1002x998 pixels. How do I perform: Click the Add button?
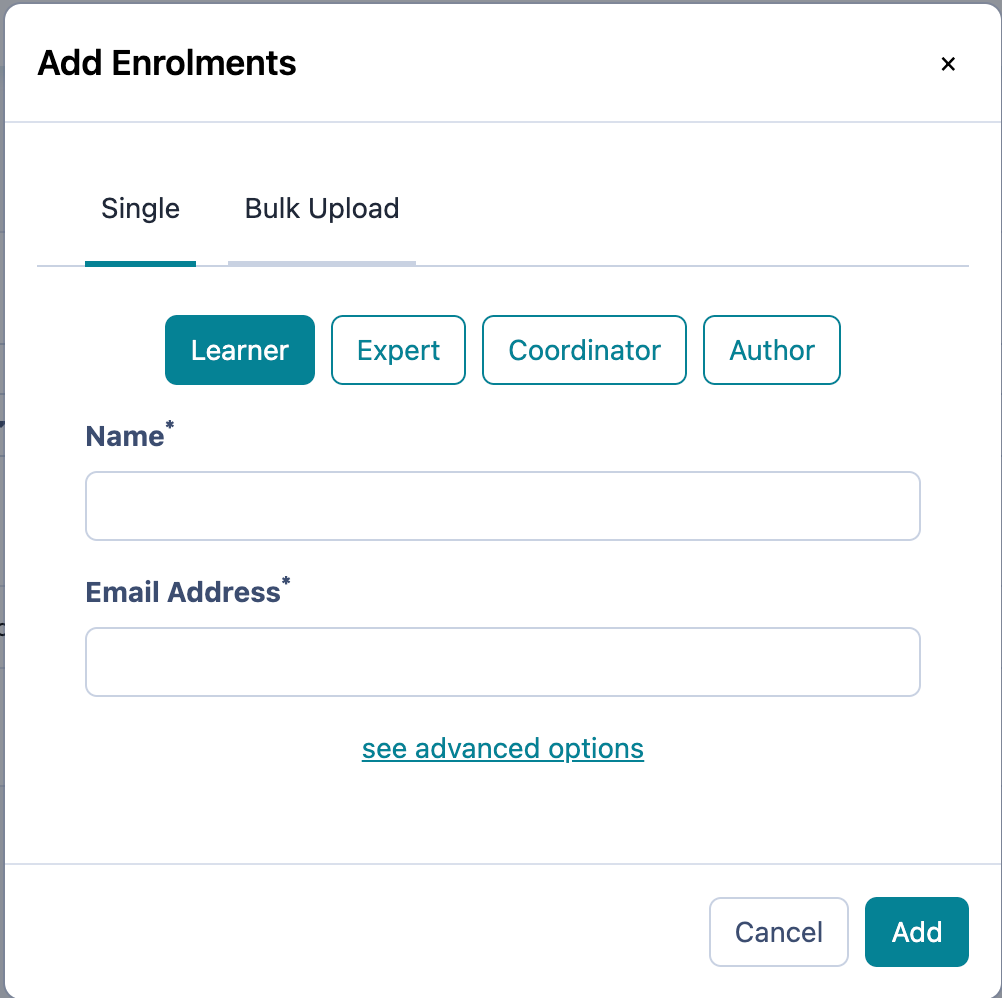pyautogui.click(x=916, y=932)
